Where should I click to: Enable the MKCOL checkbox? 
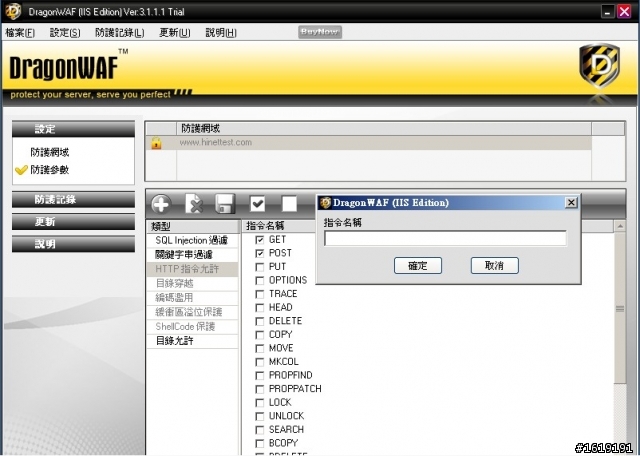click(x=260, y=362)
